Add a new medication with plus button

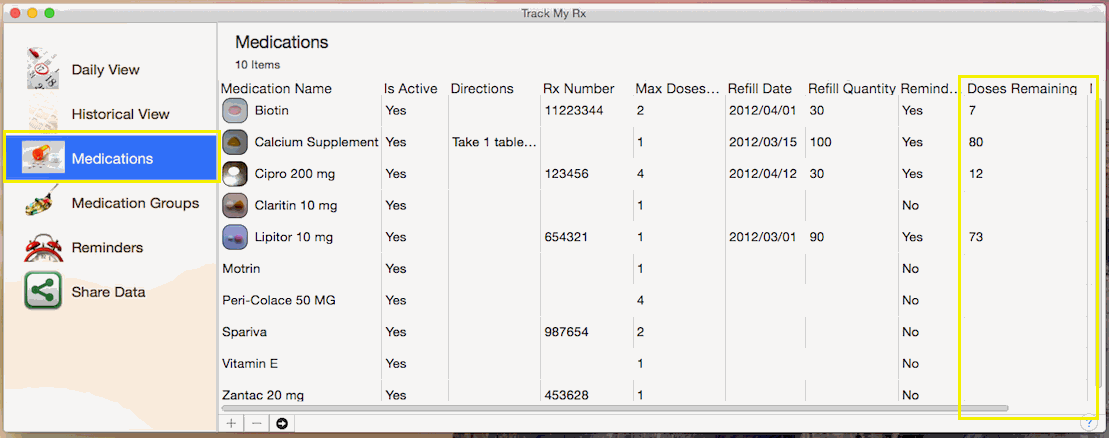231,423
